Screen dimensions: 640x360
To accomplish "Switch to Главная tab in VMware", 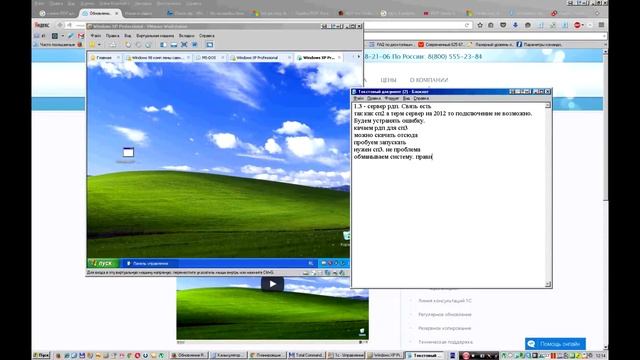I will coord(104,58).
